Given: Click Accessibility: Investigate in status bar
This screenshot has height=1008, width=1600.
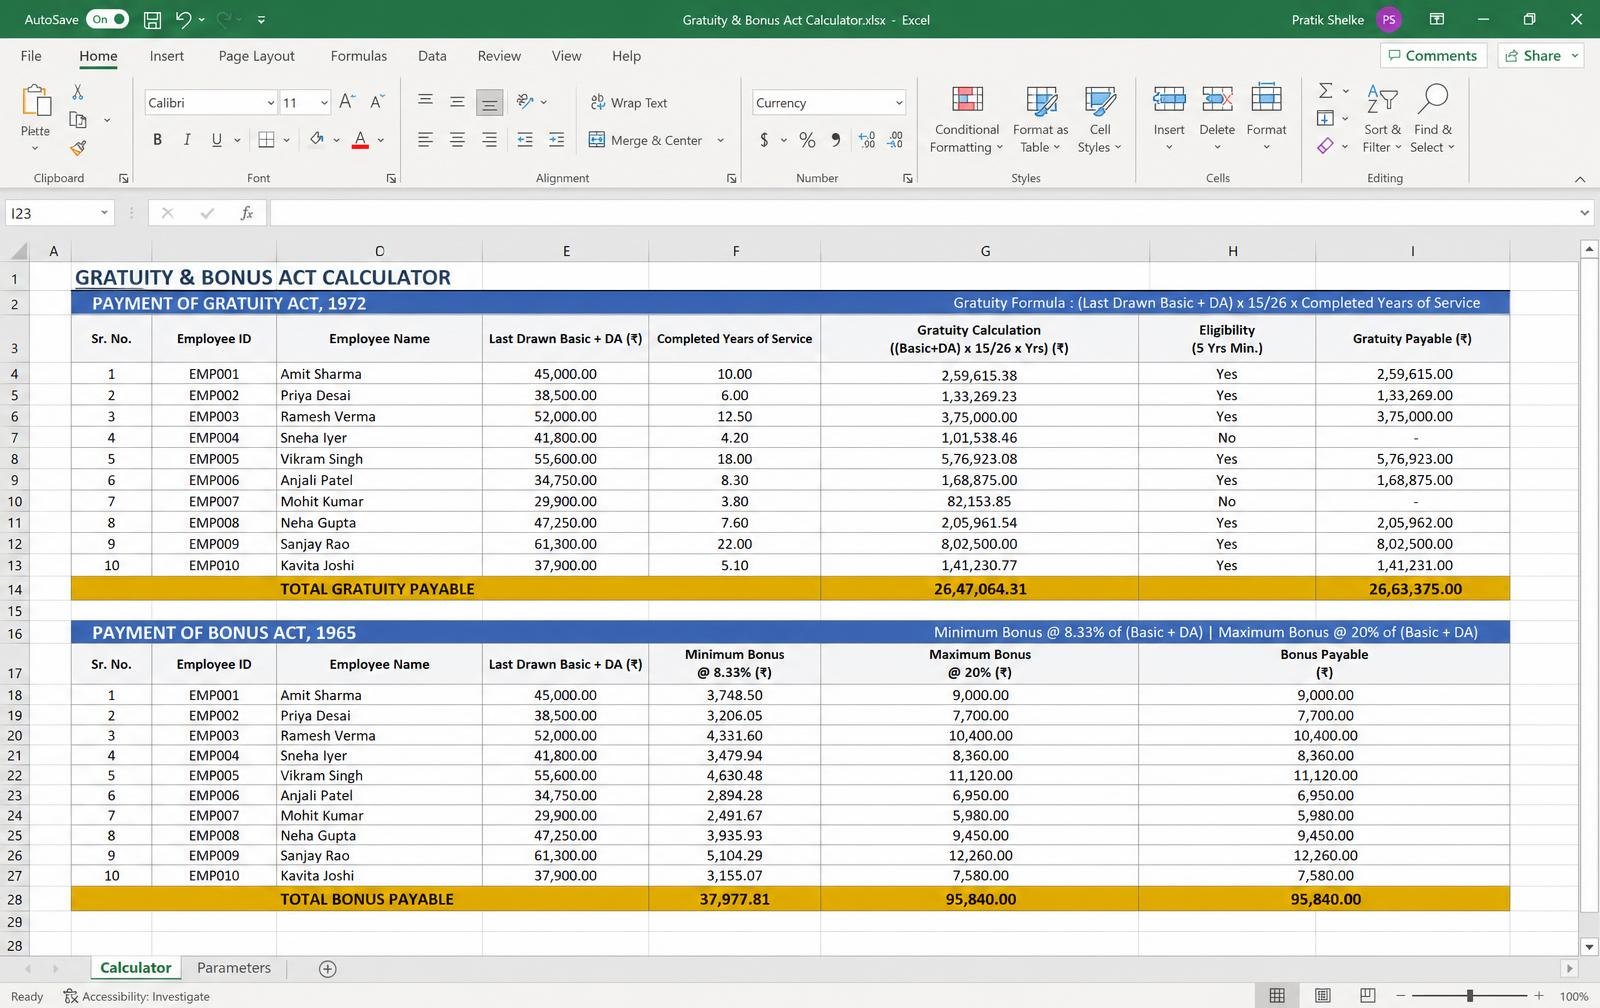Looking at the screenshot, I should click(x=137, y=996).
